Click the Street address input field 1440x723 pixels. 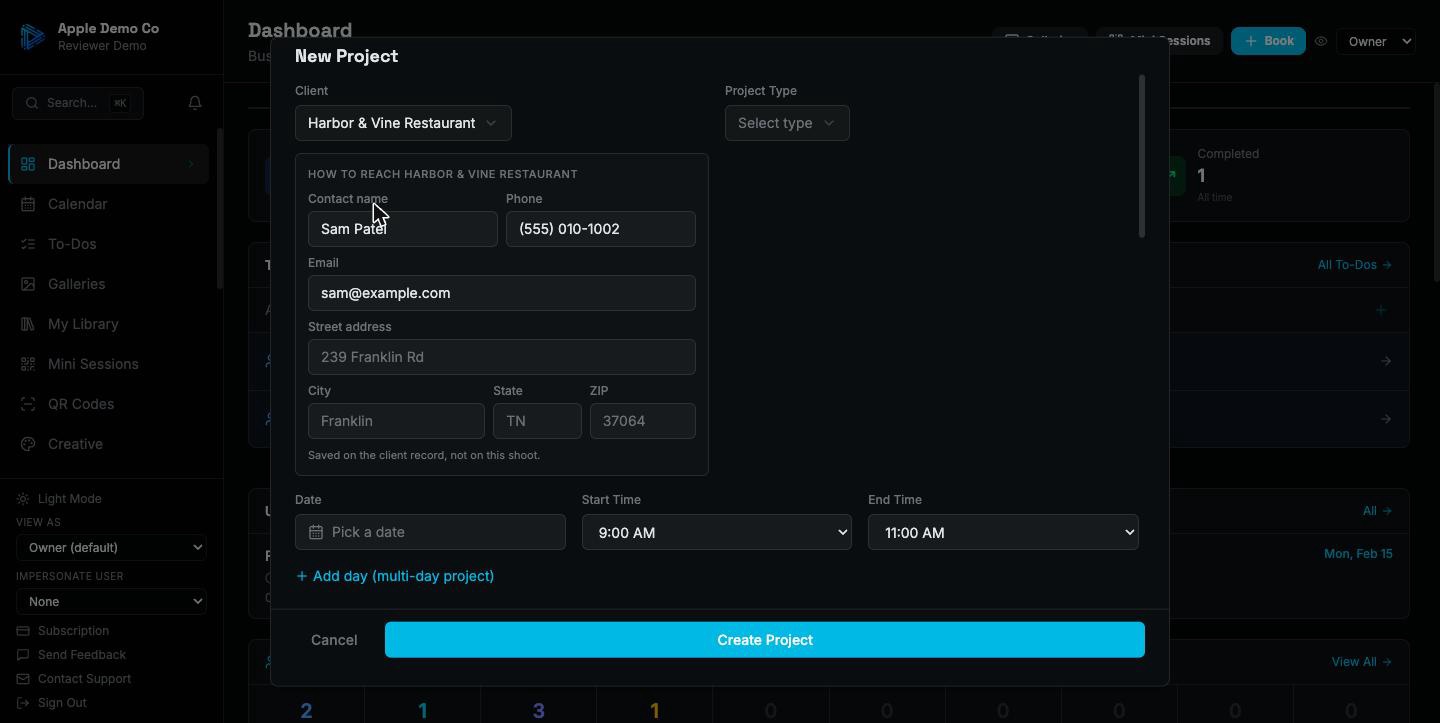[x=502, y=357]
